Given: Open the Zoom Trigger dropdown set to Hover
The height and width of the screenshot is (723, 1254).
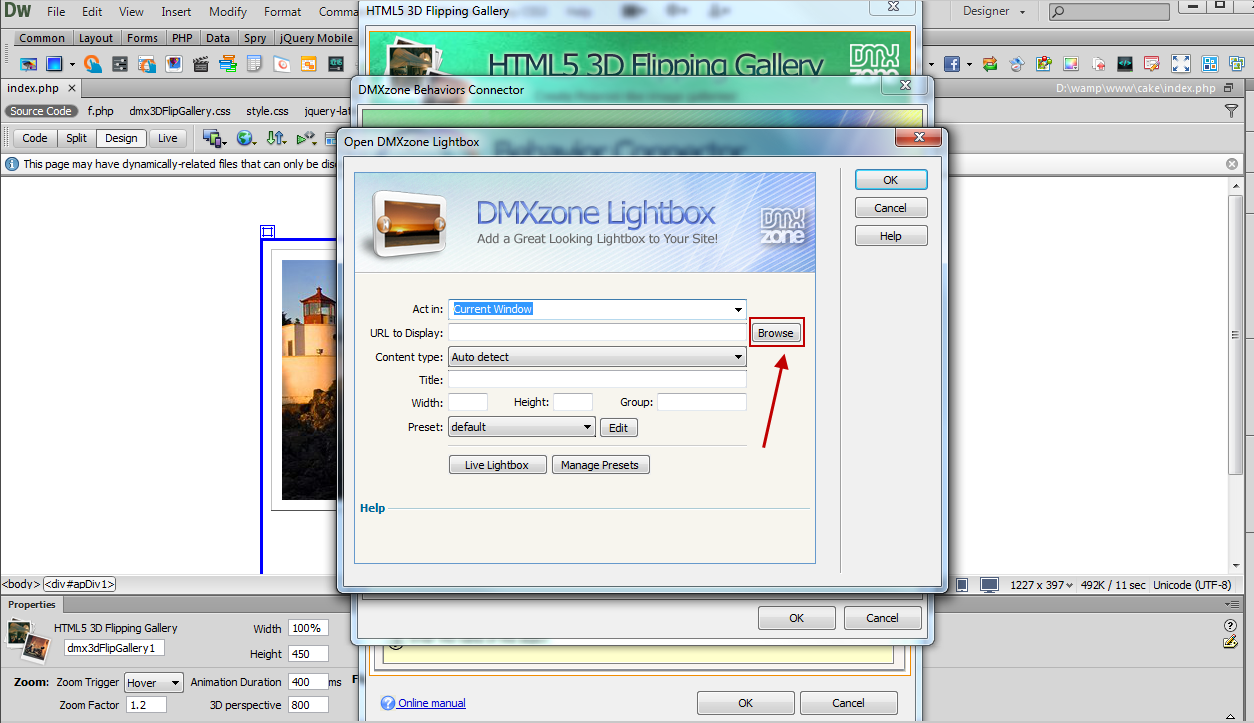Looking at the screenshot, I should click(x=154, y=683).
